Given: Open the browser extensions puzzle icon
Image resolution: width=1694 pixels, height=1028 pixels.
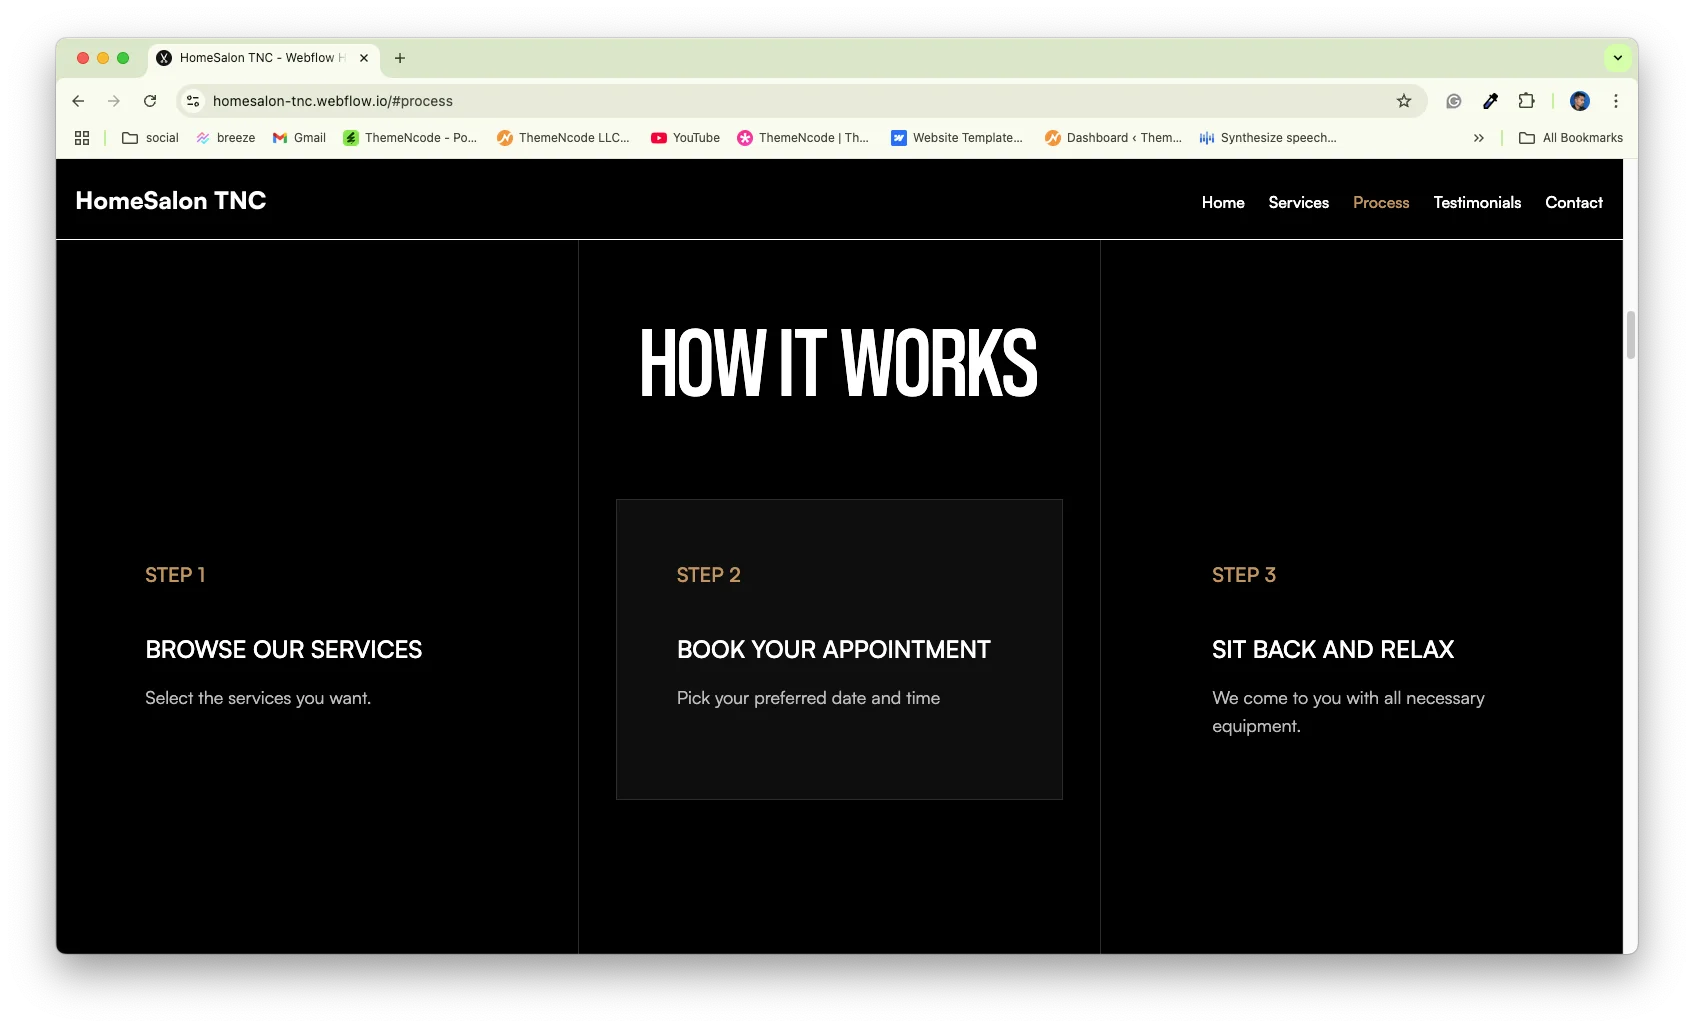Looking at the screenshot, I should [x=1527, y=101].
